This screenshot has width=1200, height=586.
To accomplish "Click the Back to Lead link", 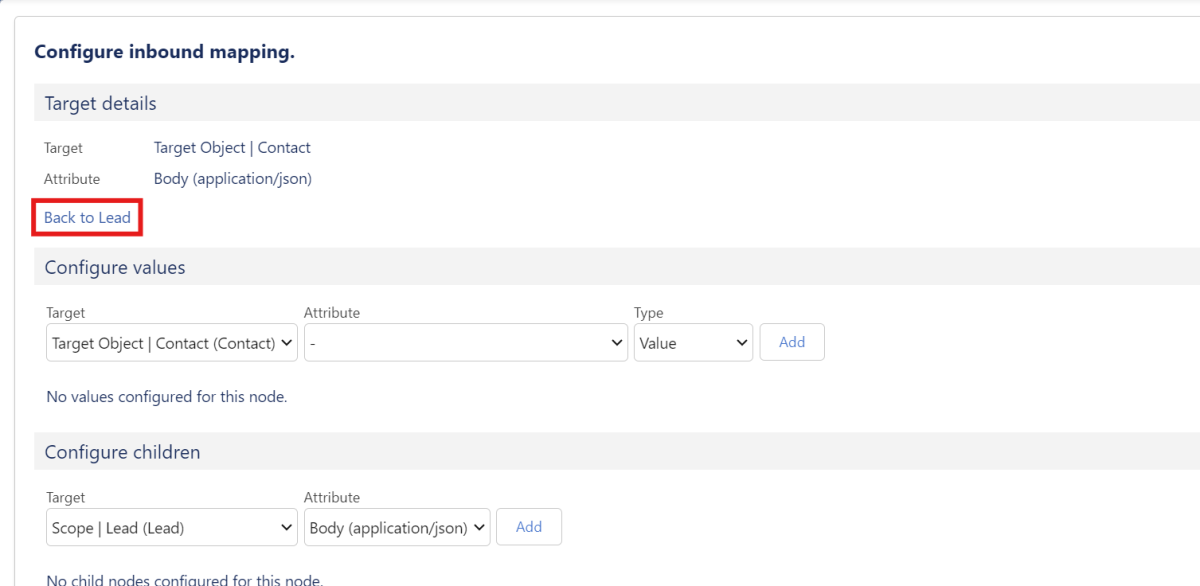I will point(87,218).
